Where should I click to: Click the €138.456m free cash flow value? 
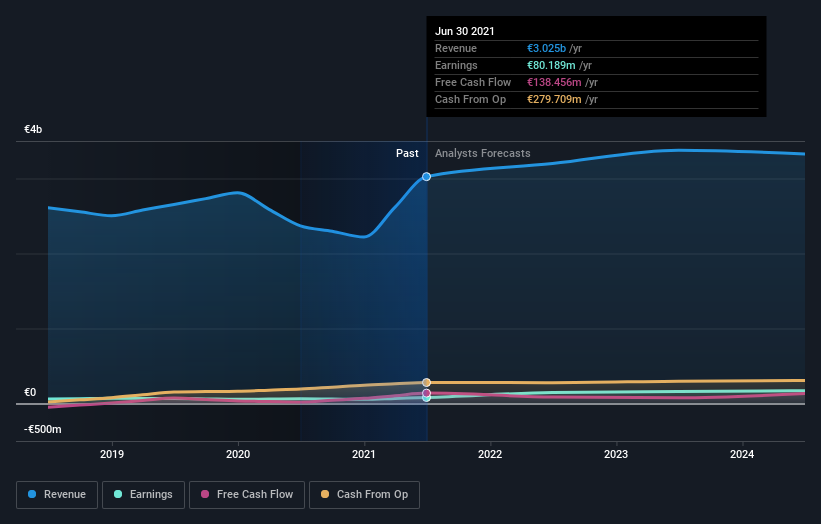coord(554,82)
